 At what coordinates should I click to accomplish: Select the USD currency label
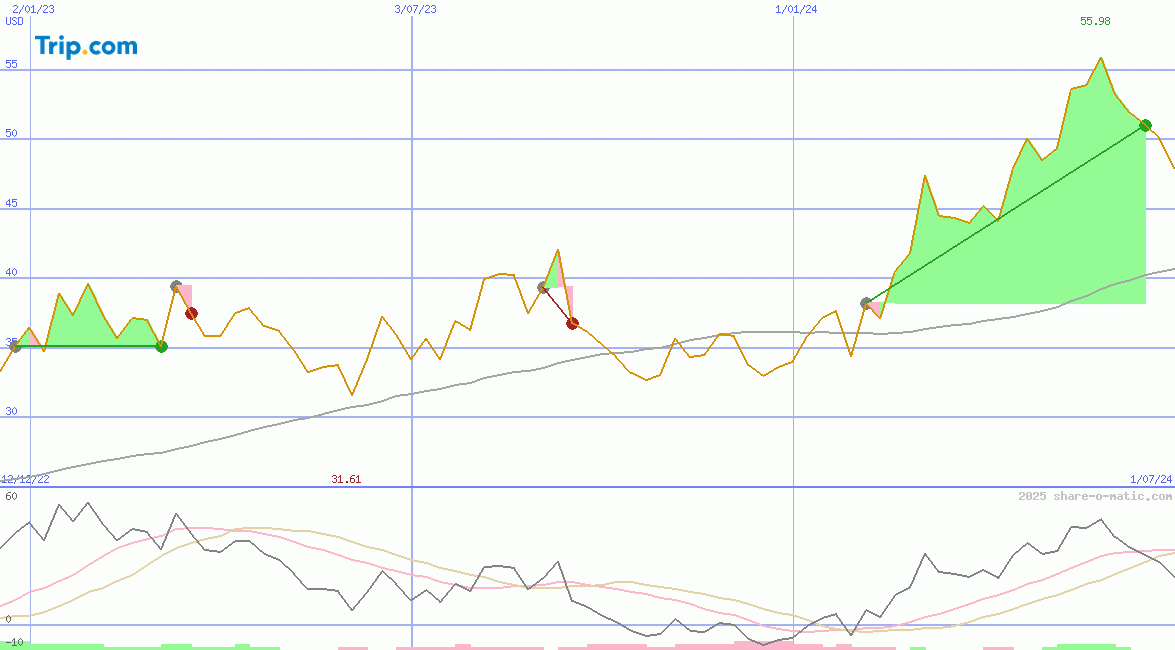(x=12, y=20)
